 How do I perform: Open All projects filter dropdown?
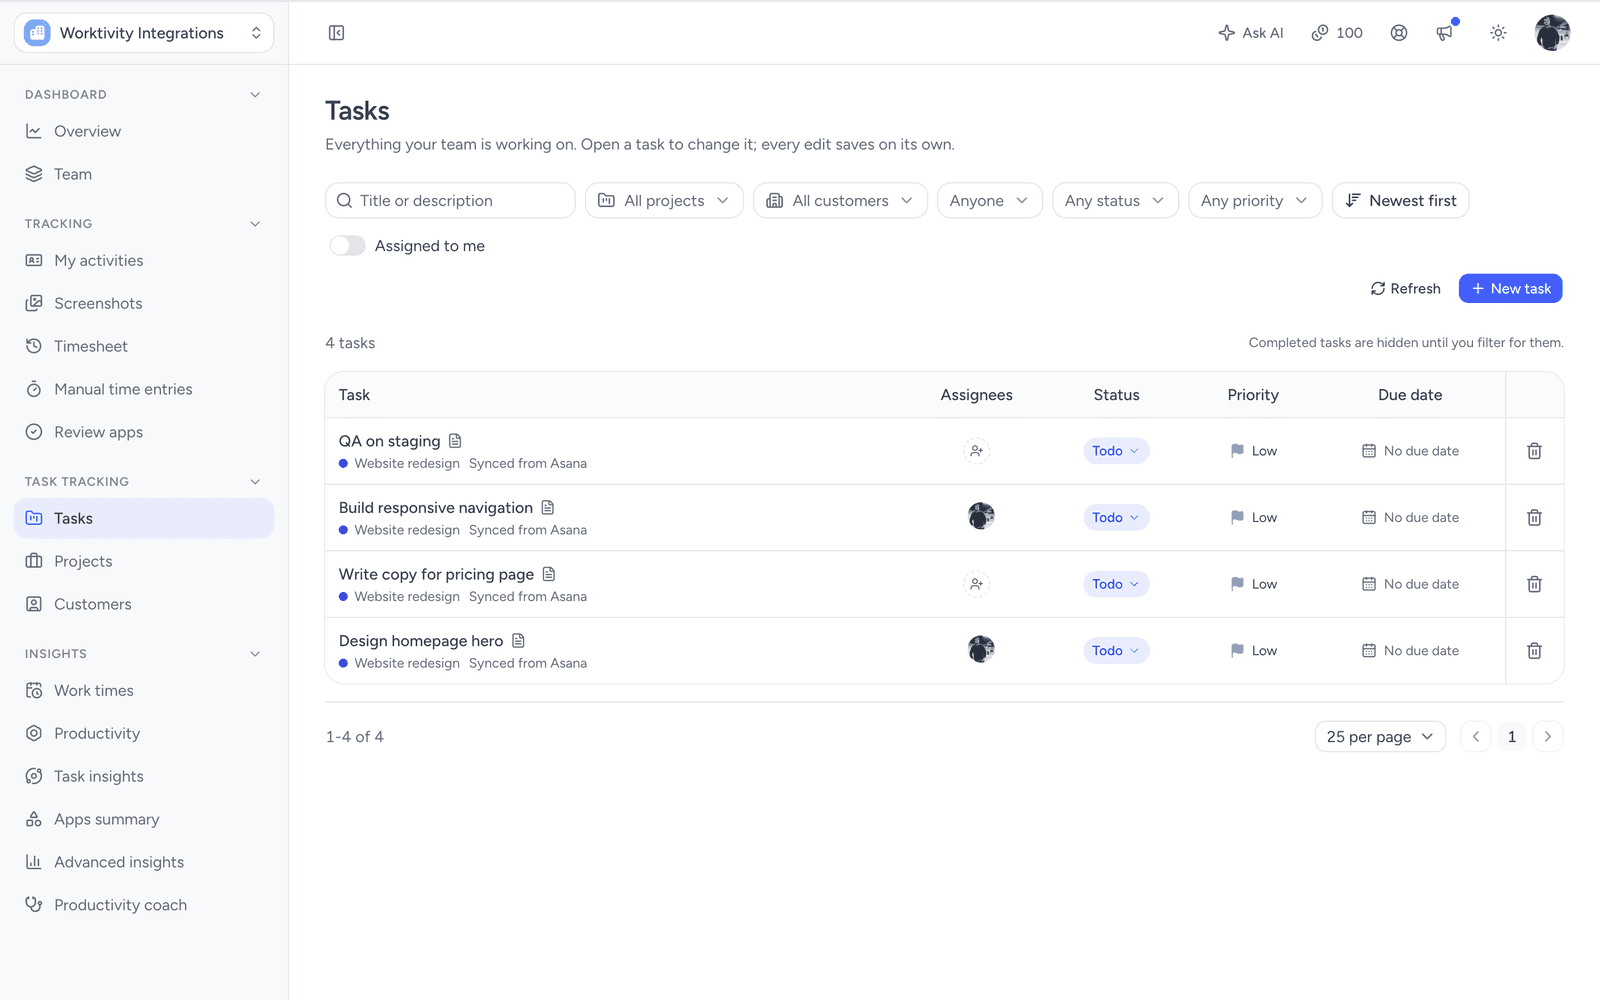(664, 201)
